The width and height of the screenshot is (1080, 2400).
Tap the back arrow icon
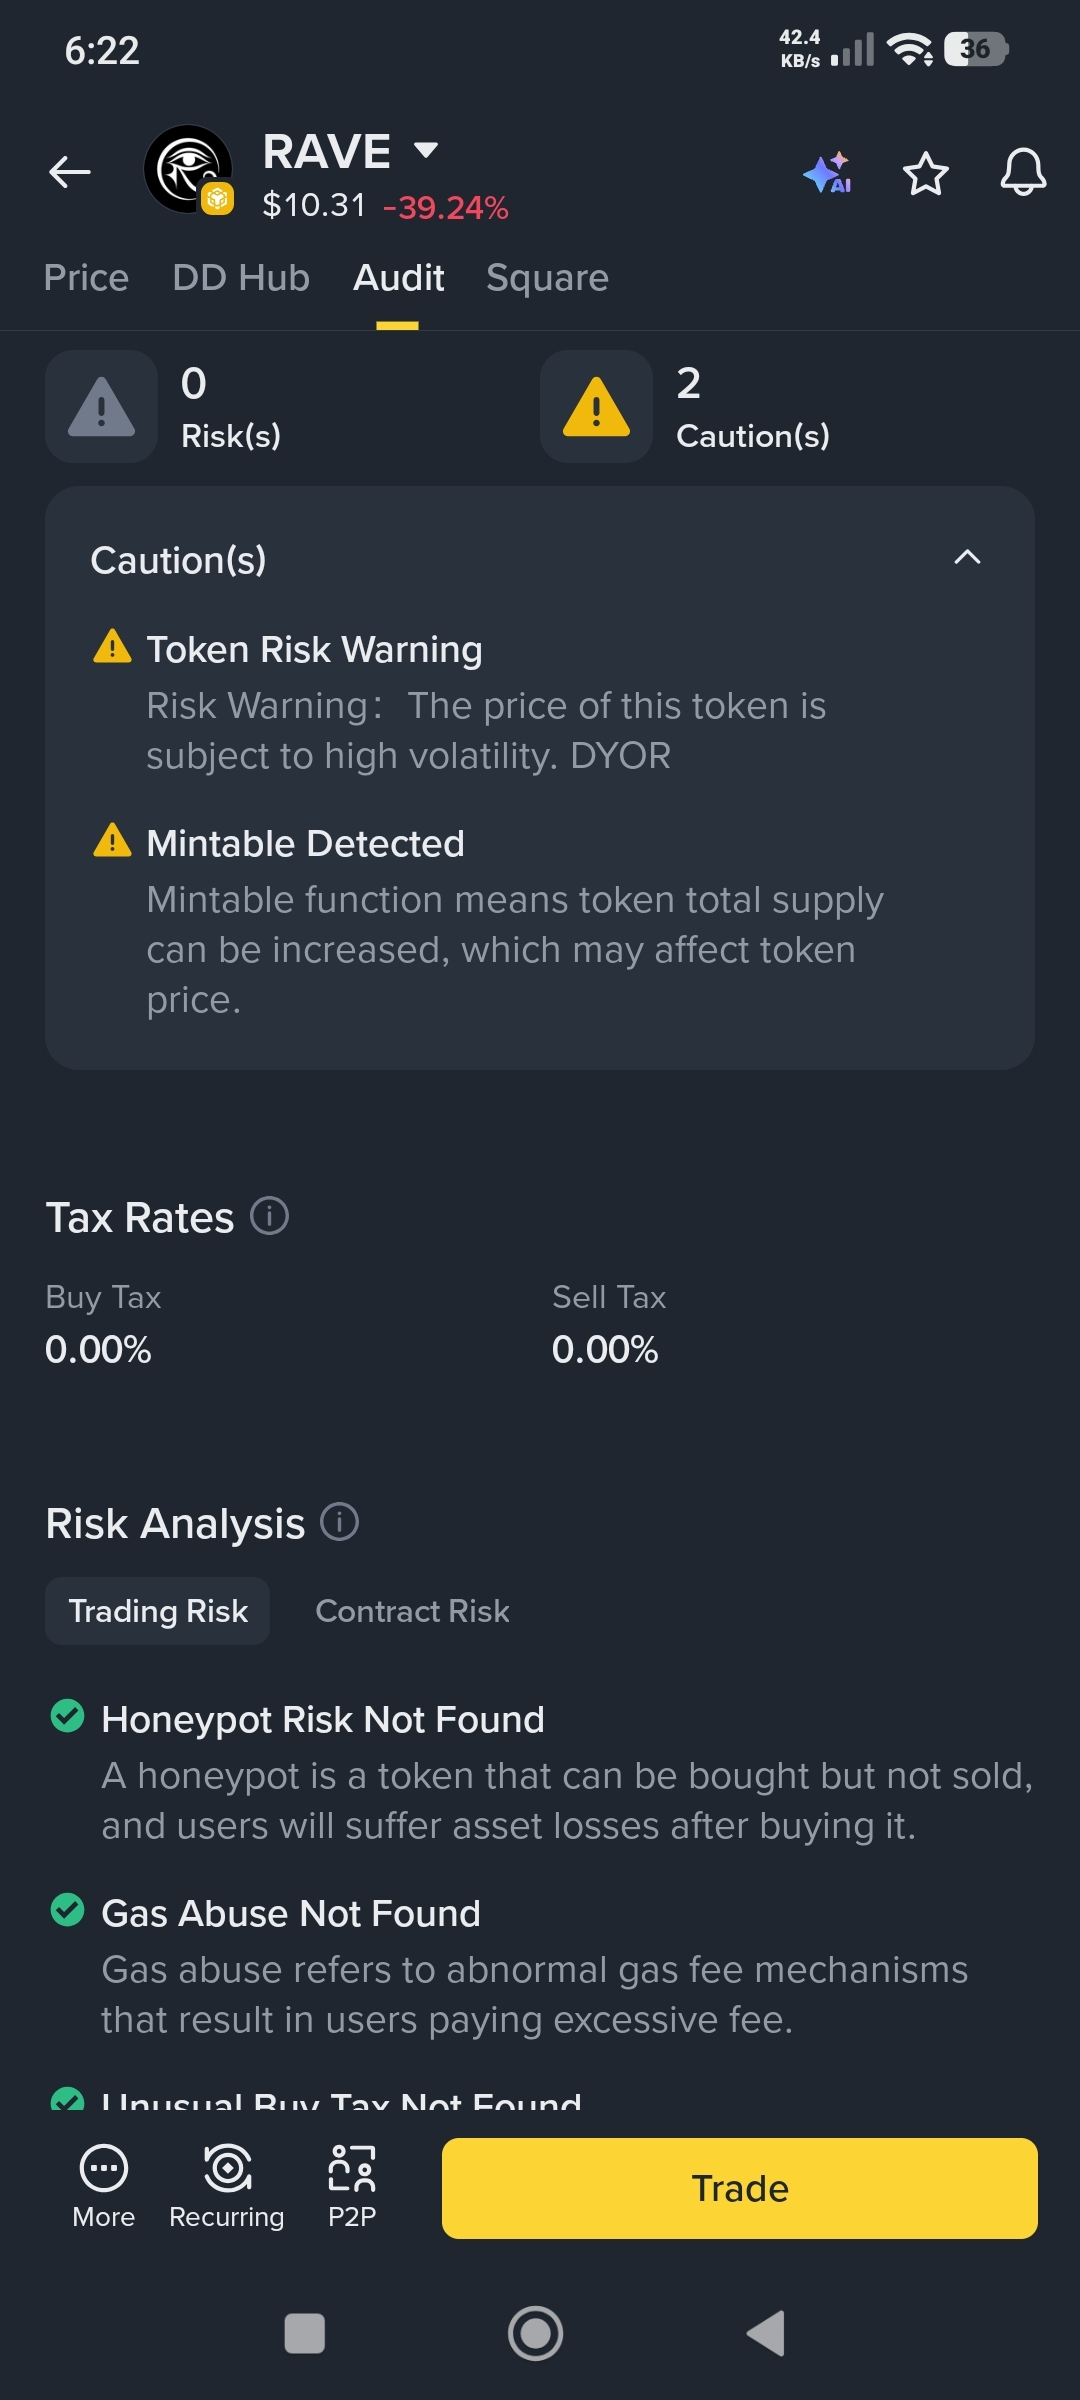tap(70, 172)
